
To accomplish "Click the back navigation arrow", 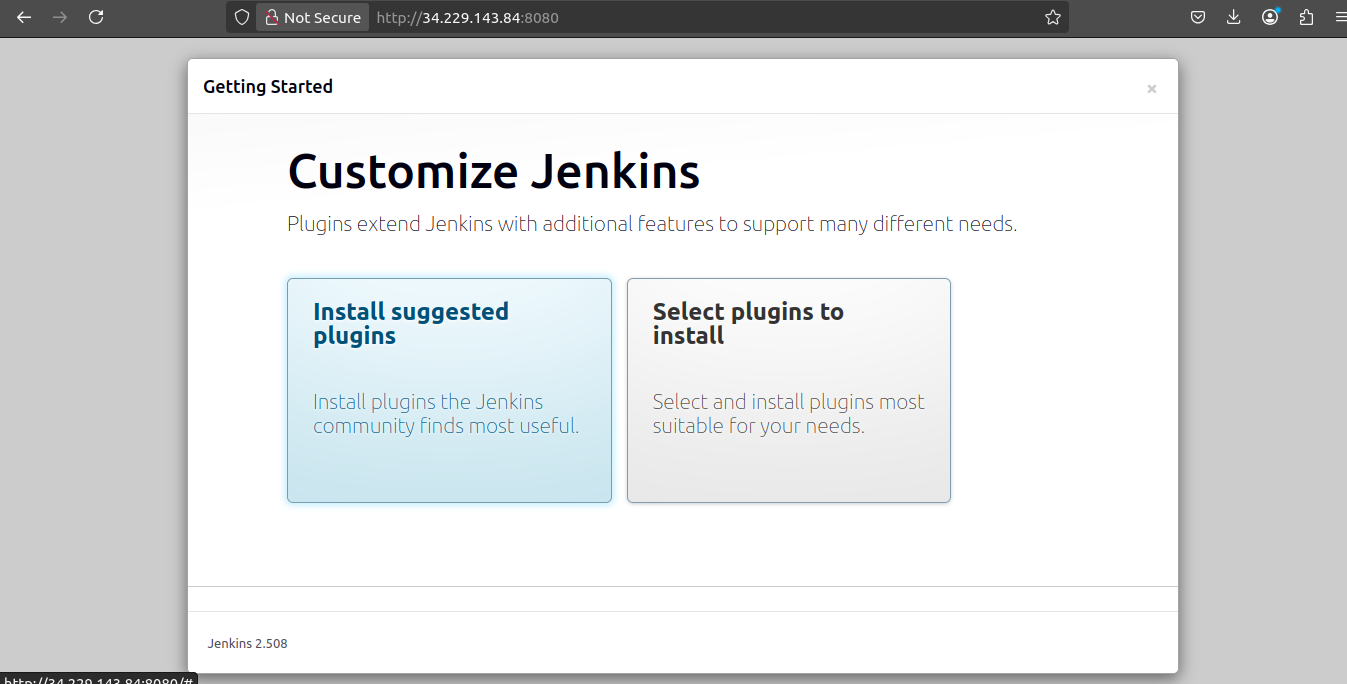I will tap(23, 17).
